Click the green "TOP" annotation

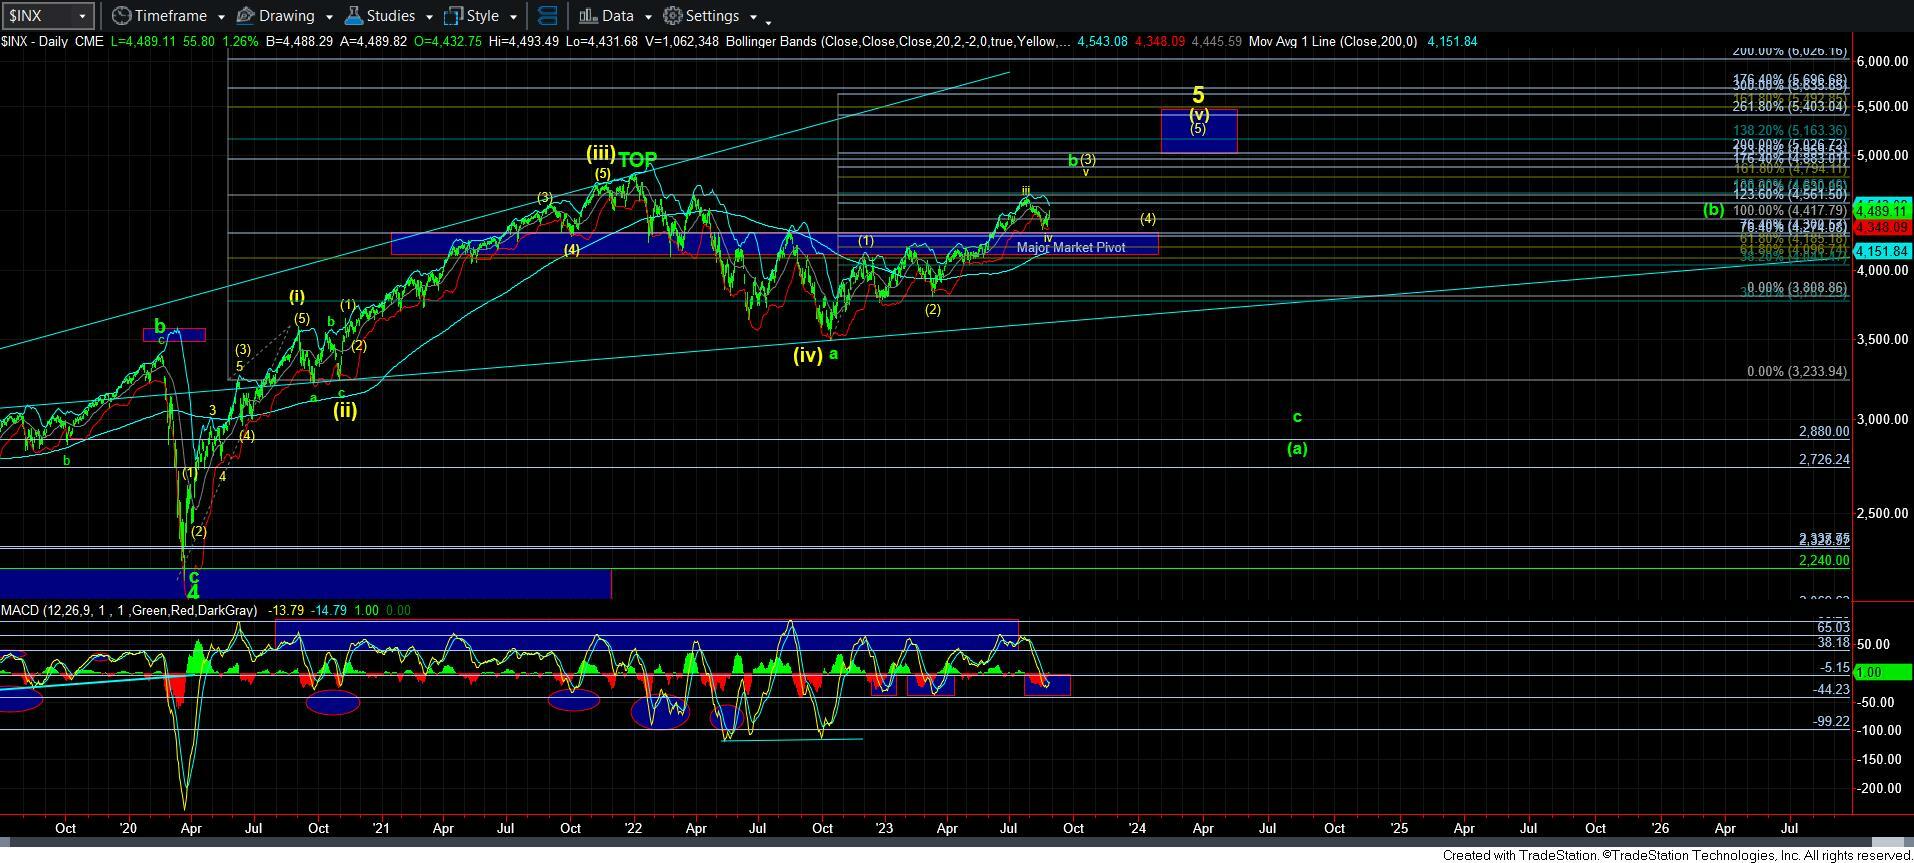637,159
